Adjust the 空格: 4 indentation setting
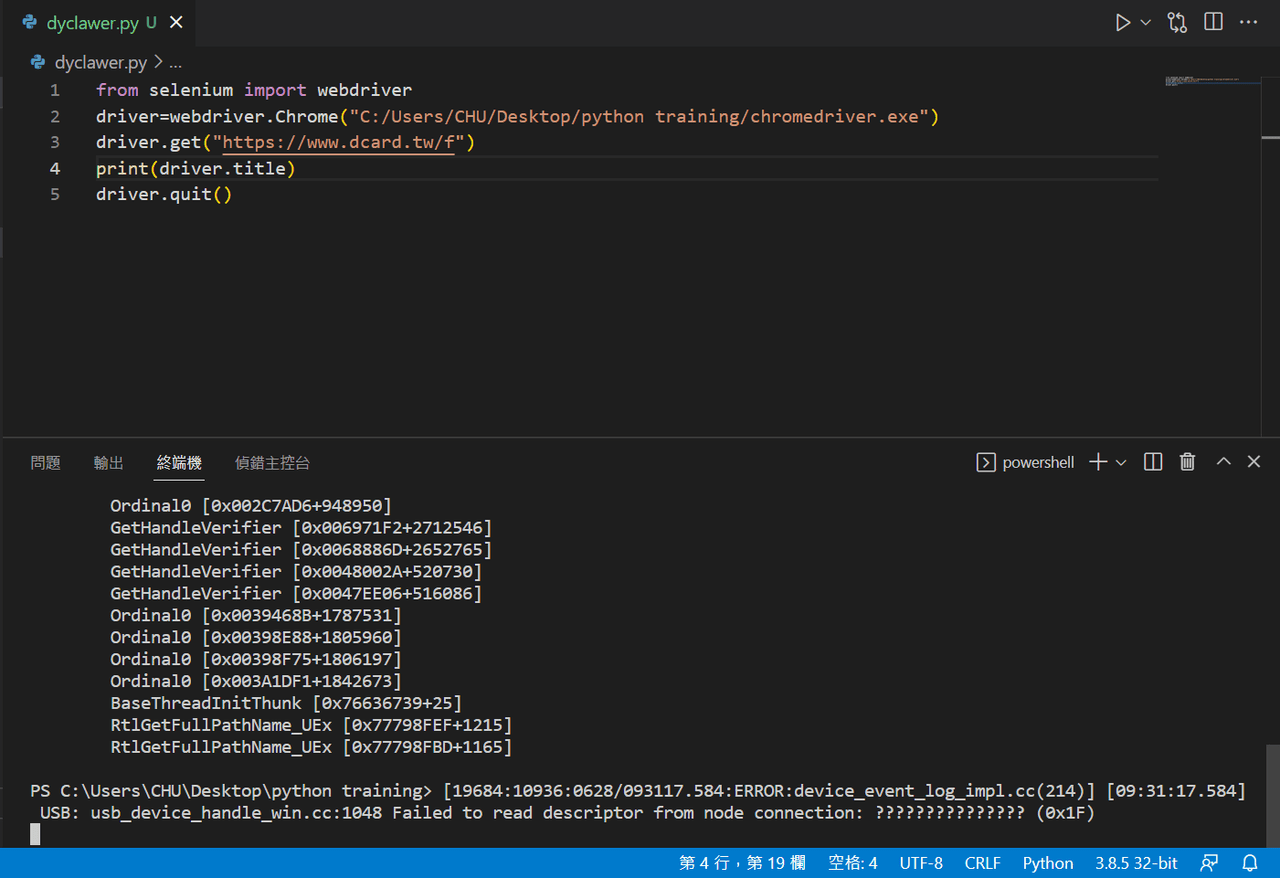The height and width of the screenshot is (878, 1280). 852,863
